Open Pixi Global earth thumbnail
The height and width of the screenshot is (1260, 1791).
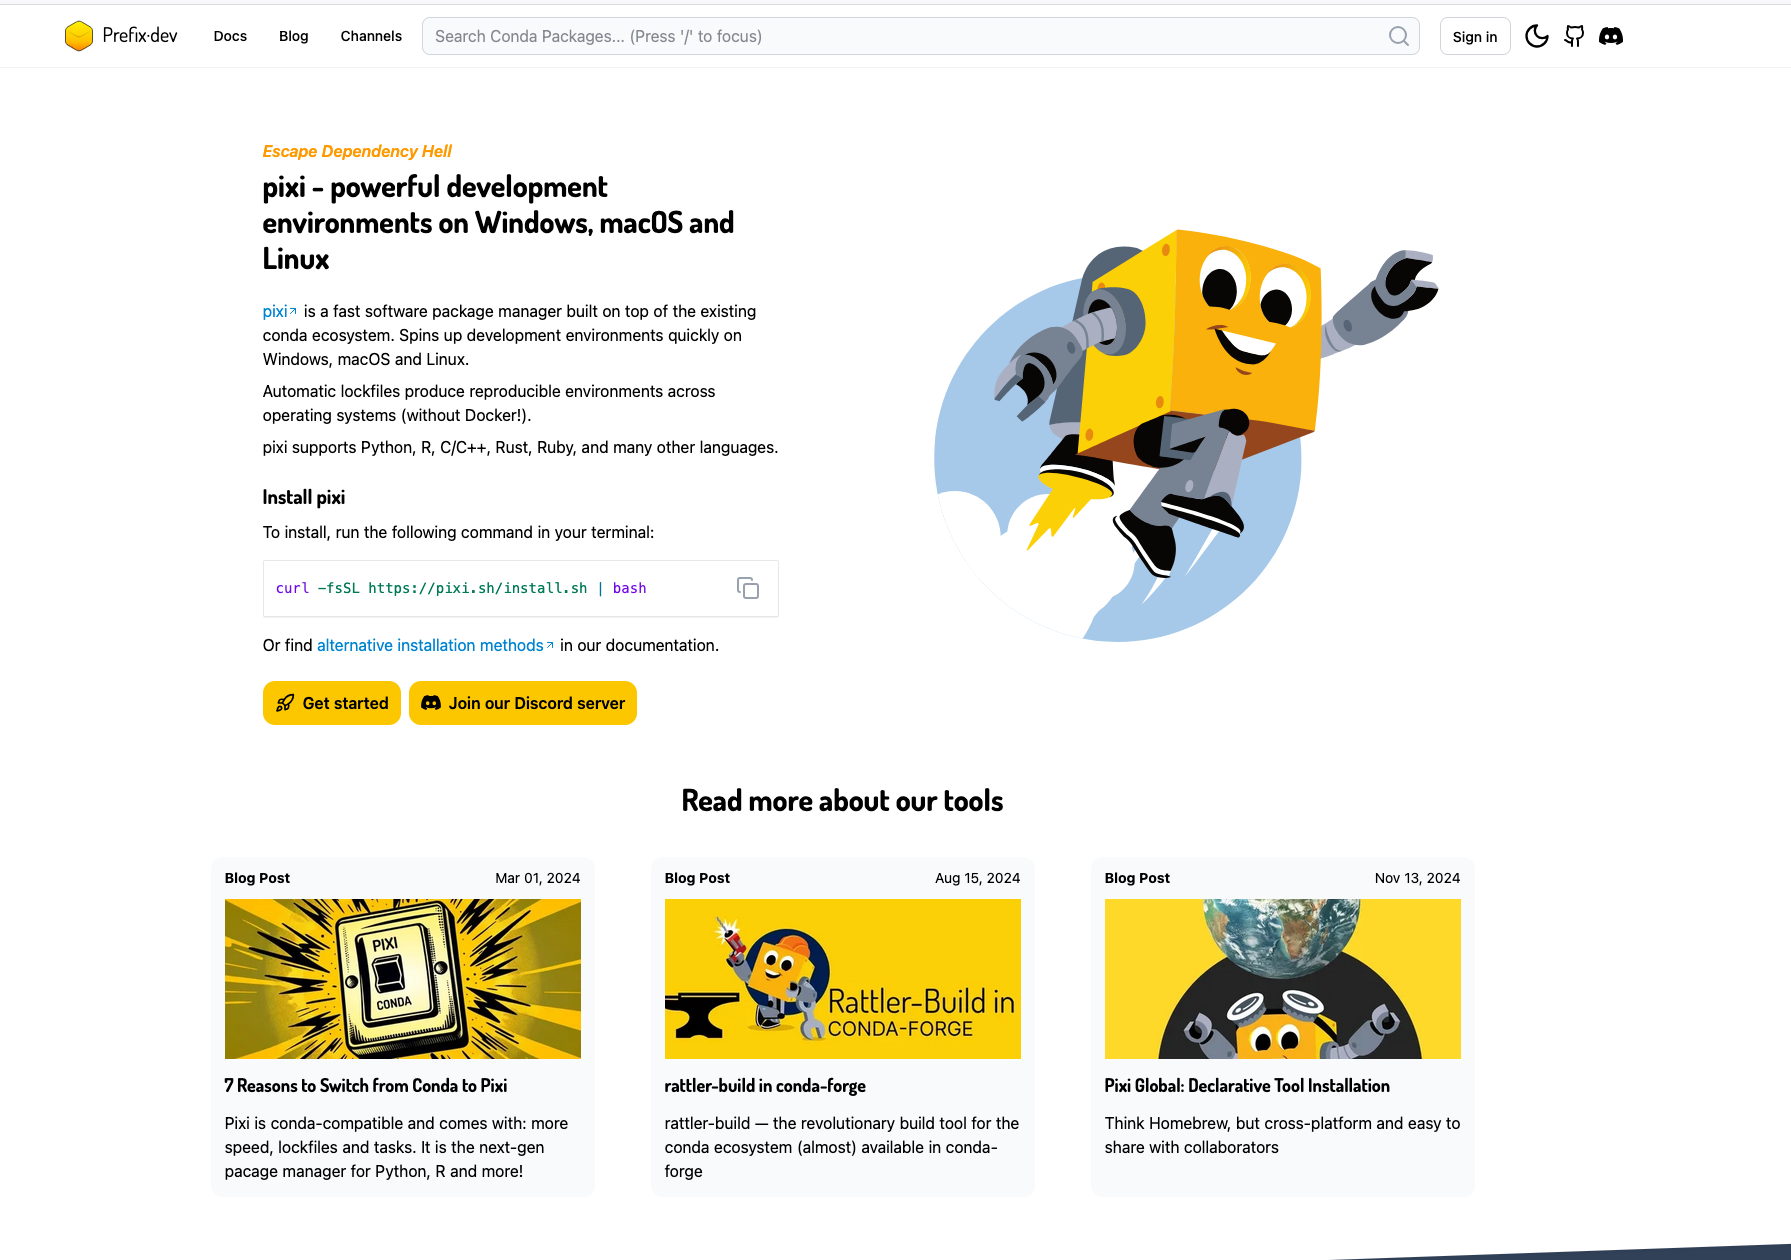[1283, 979]
